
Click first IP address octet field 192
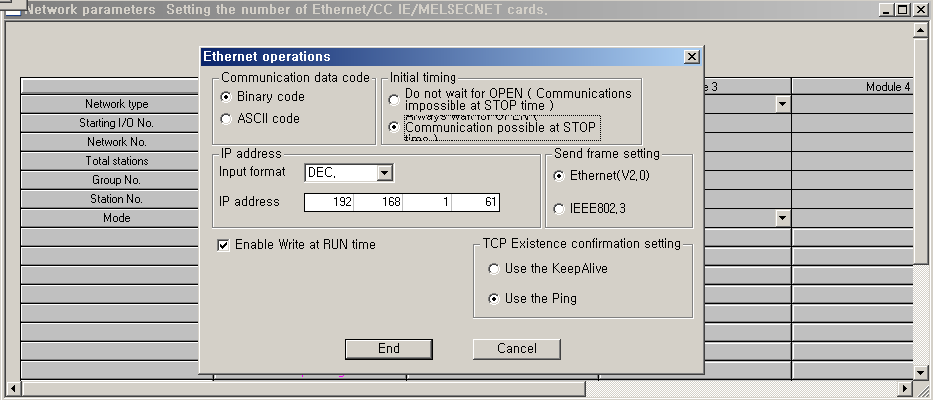click(x=330, y=203)
